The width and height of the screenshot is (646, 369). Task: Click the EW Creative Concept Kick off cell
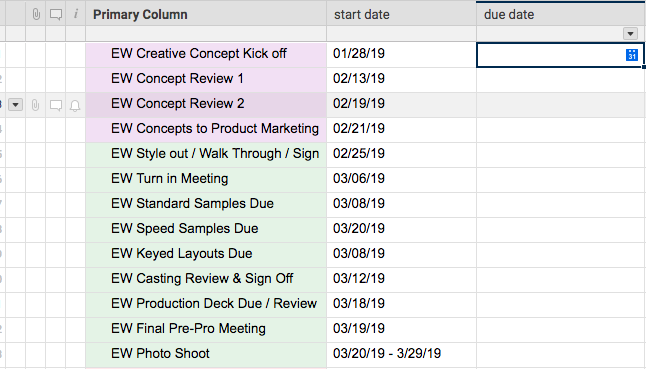pos(206,54)
